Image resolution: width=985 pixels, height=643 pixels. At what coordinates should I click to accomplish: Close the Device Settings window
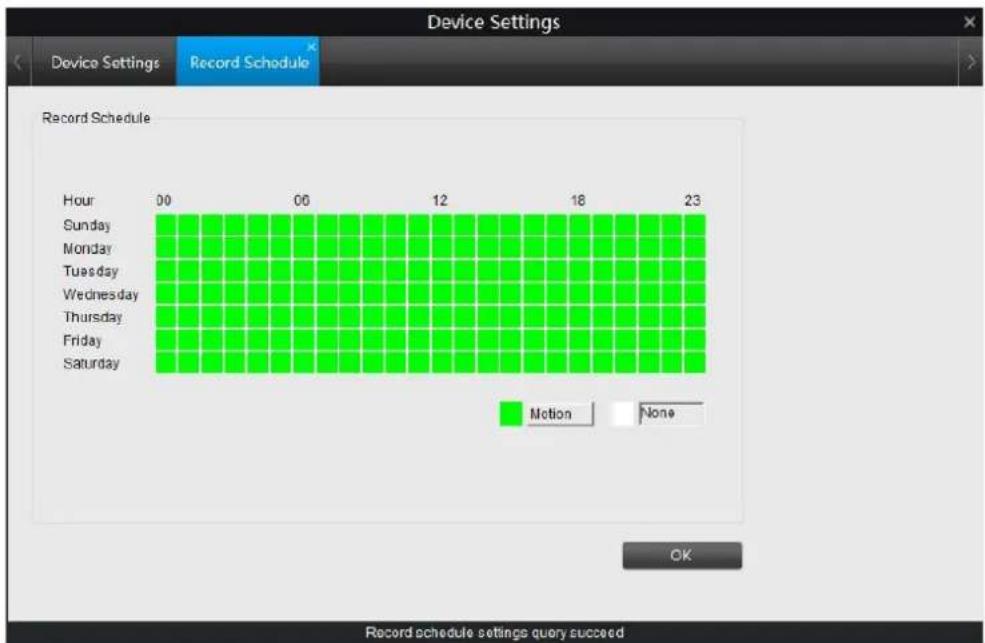tap(969, 22)
